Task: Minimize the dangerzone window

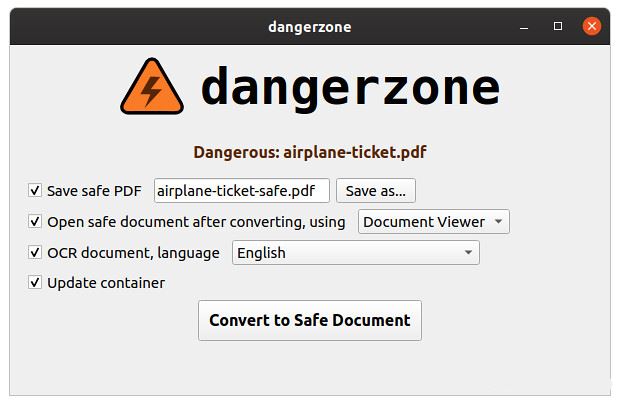Action: (524, 26)
